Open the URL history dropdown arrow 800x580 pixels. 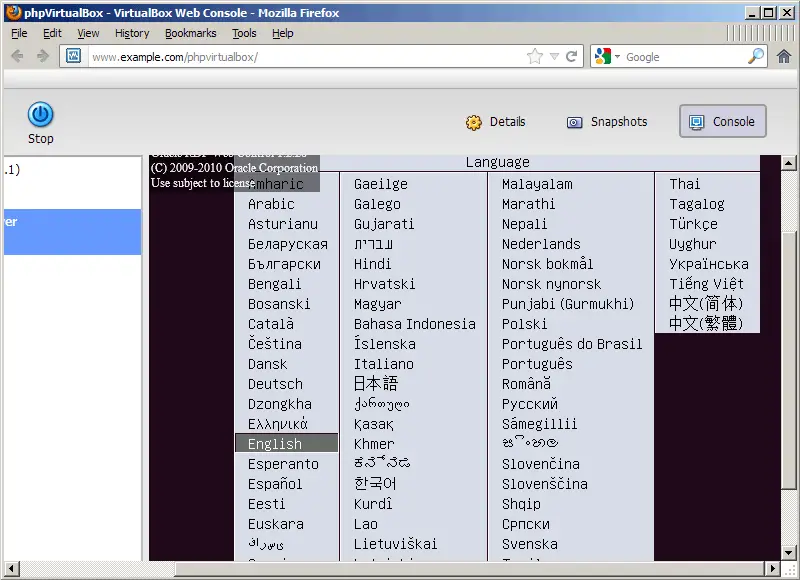[555, 57]
